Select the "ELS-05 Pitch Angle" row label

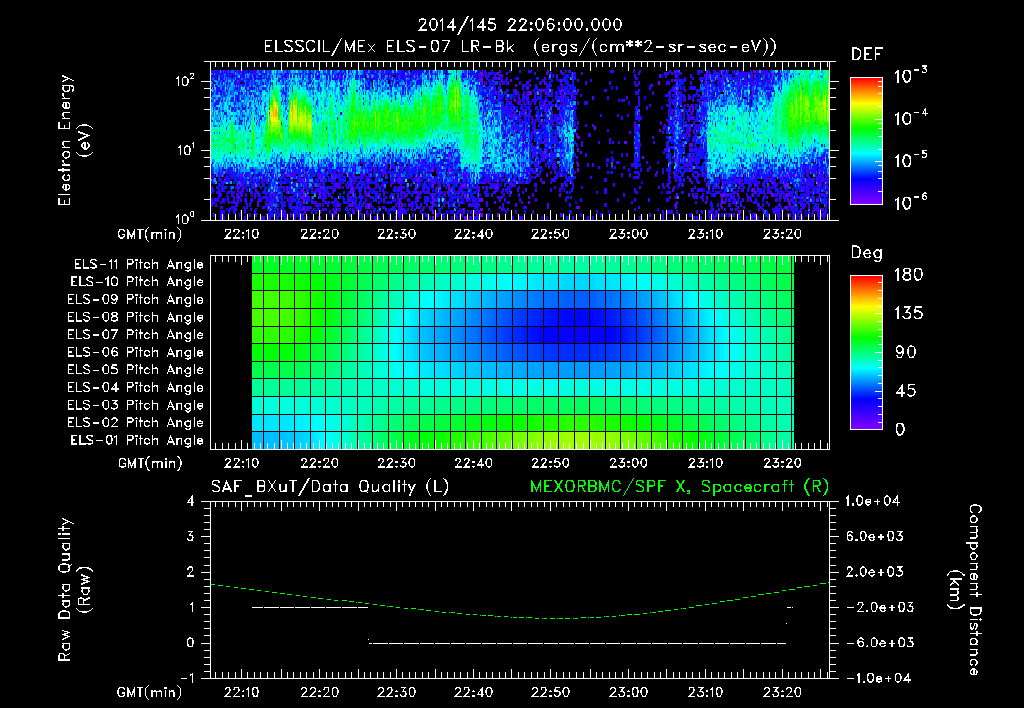pyautogui.click(x=136, y=370)
